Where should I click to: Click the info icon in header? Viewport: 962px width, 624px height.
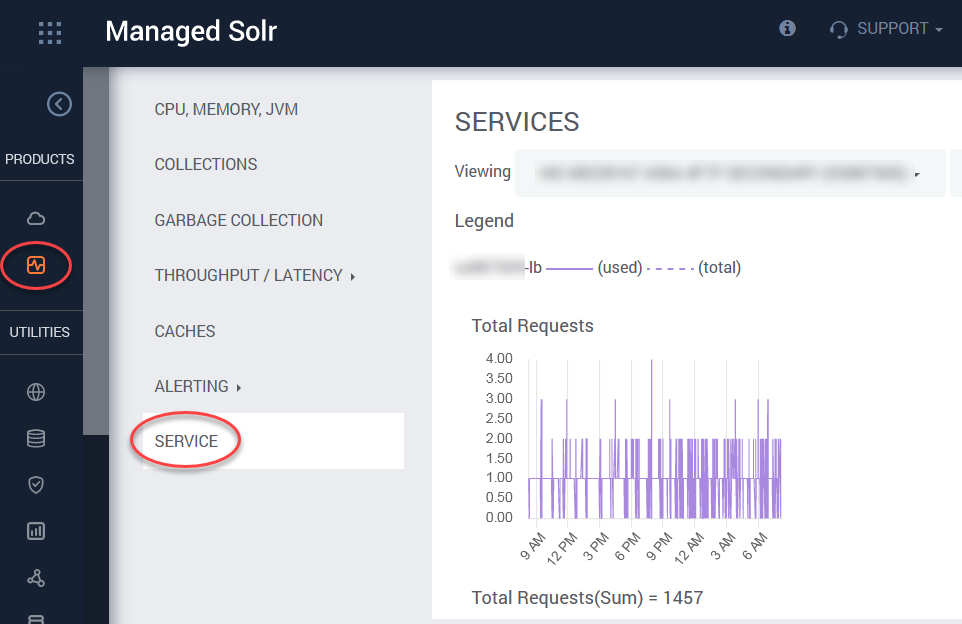pos(787,28)
